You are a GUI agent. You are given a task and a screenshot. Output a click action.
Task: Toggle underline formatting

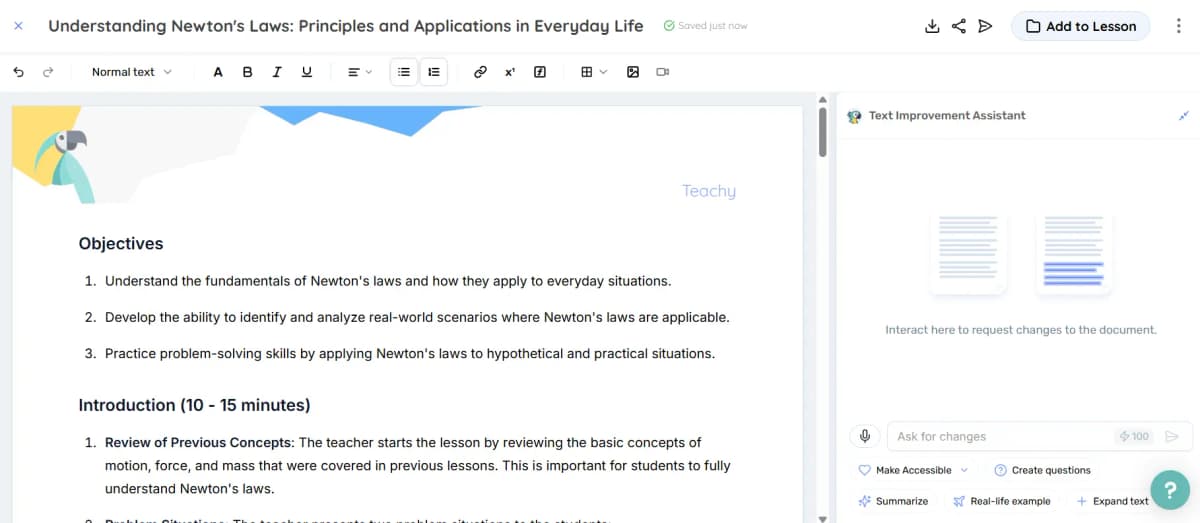click(x=307, y=72)
